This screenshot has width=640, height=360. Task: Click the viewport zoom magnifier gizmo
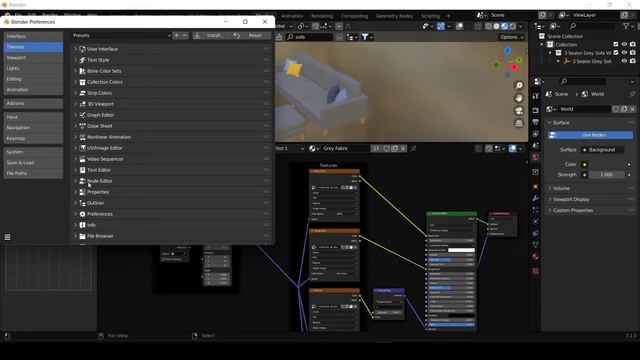tap(519, 85)
